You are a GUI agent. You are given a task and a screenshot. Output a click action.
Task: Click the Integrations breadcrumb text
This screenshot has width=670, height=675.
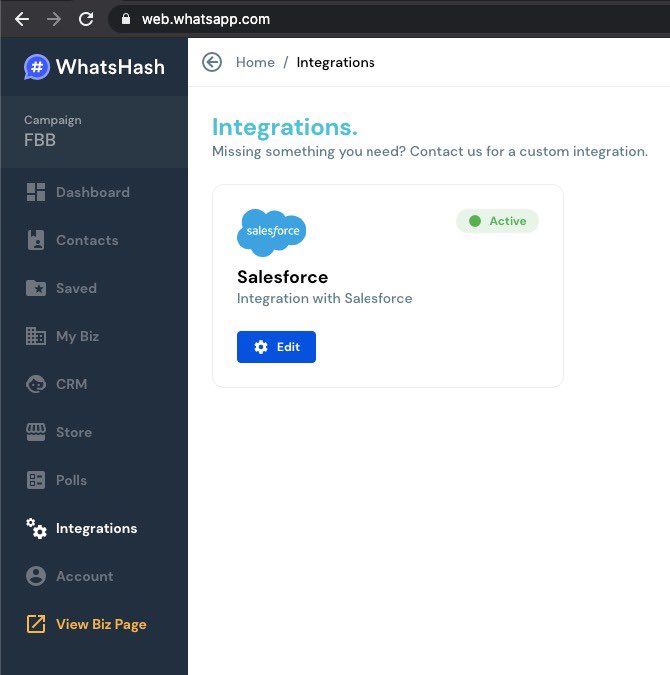tap(335, 62)
